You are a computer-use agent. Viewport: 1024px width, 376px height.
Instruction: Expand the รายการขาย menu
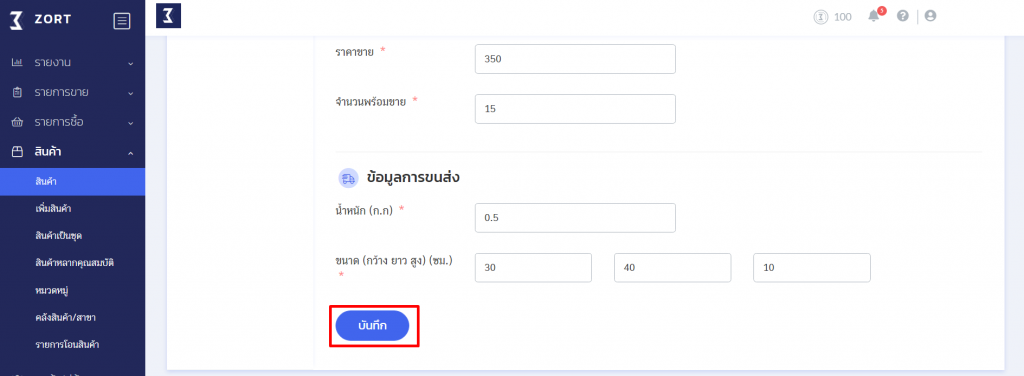coord(72,93)
